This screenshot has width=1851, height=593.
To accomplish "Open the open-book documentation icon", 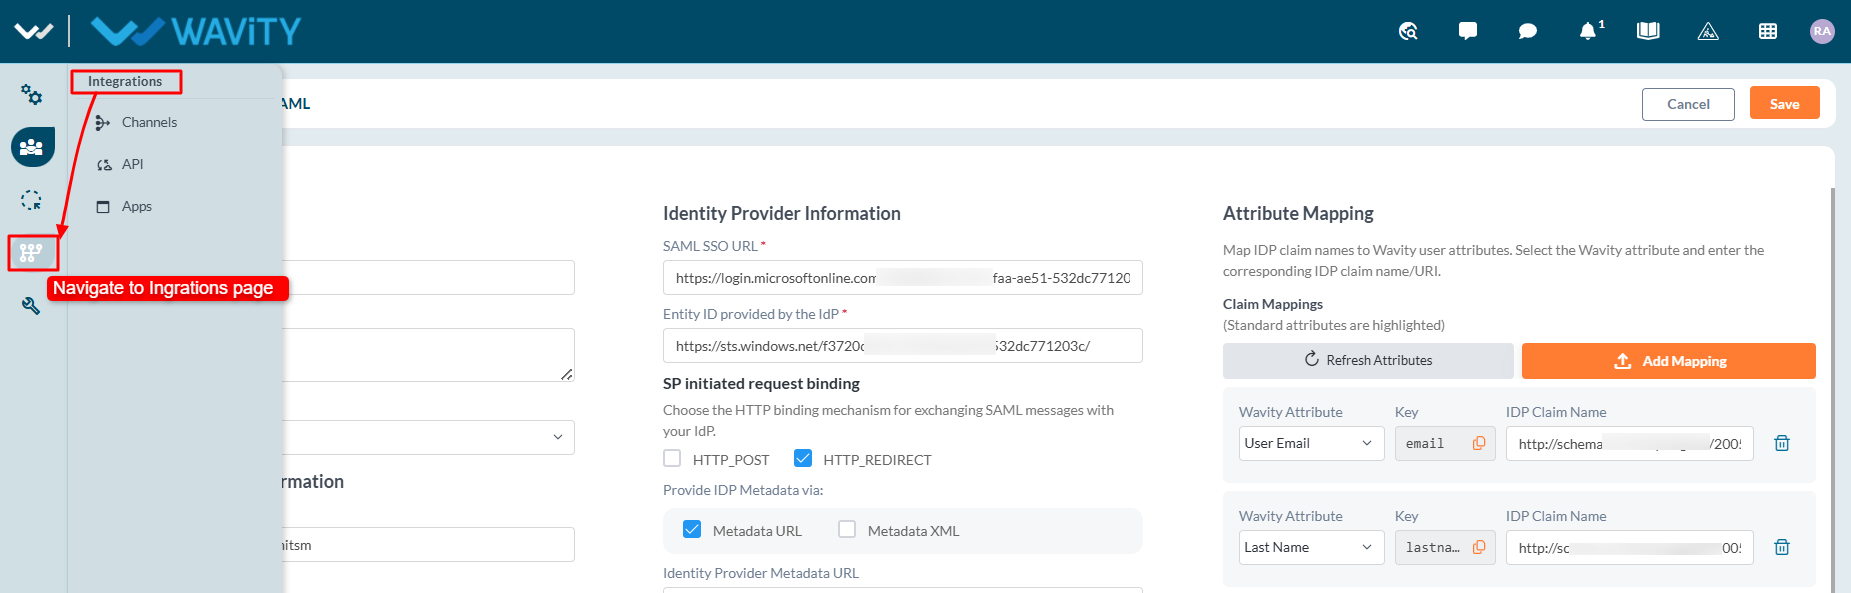I will coord(1648,31).
